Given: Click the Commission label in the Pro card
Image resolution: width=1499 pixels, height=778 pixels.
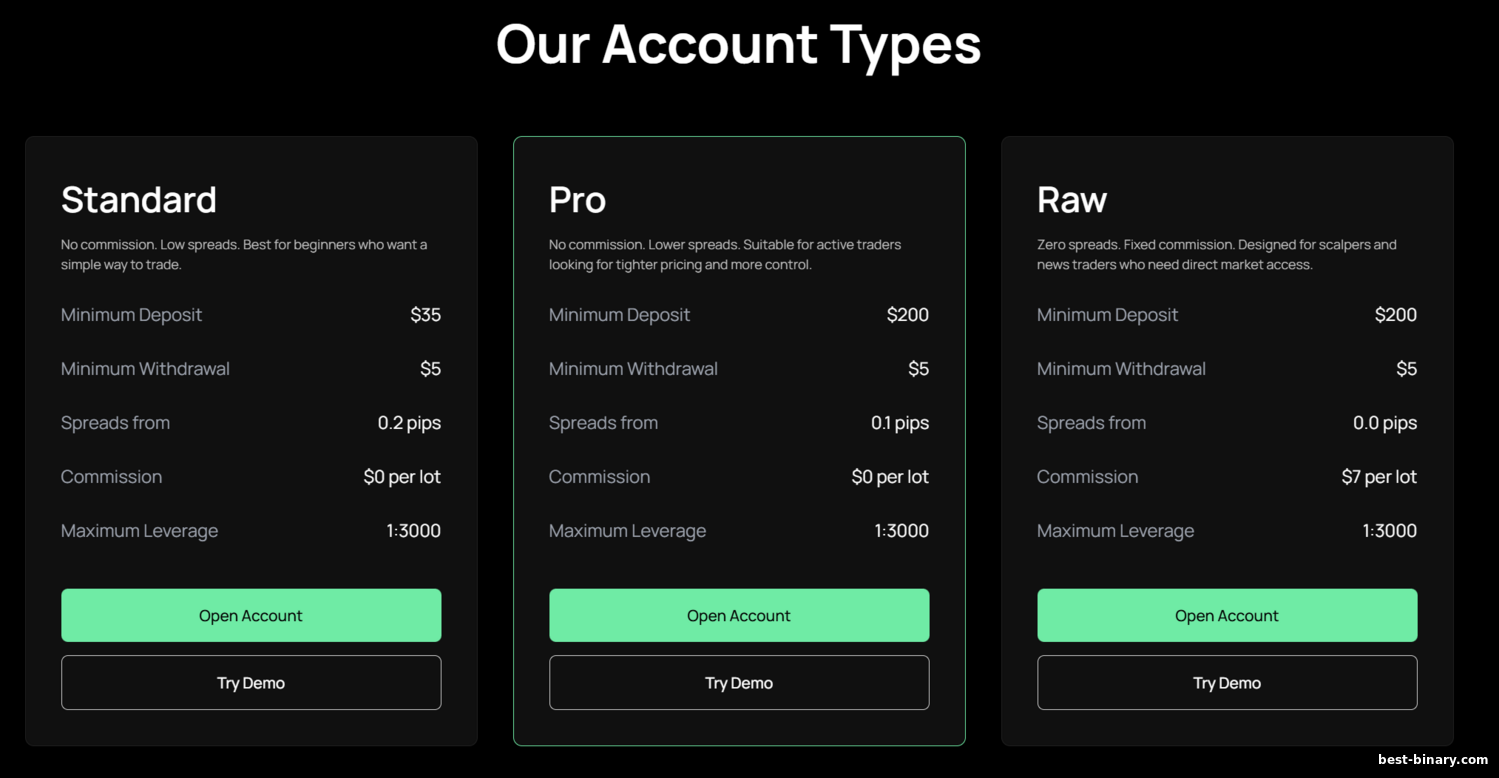Looking at the screenshot, I should 599,477.
